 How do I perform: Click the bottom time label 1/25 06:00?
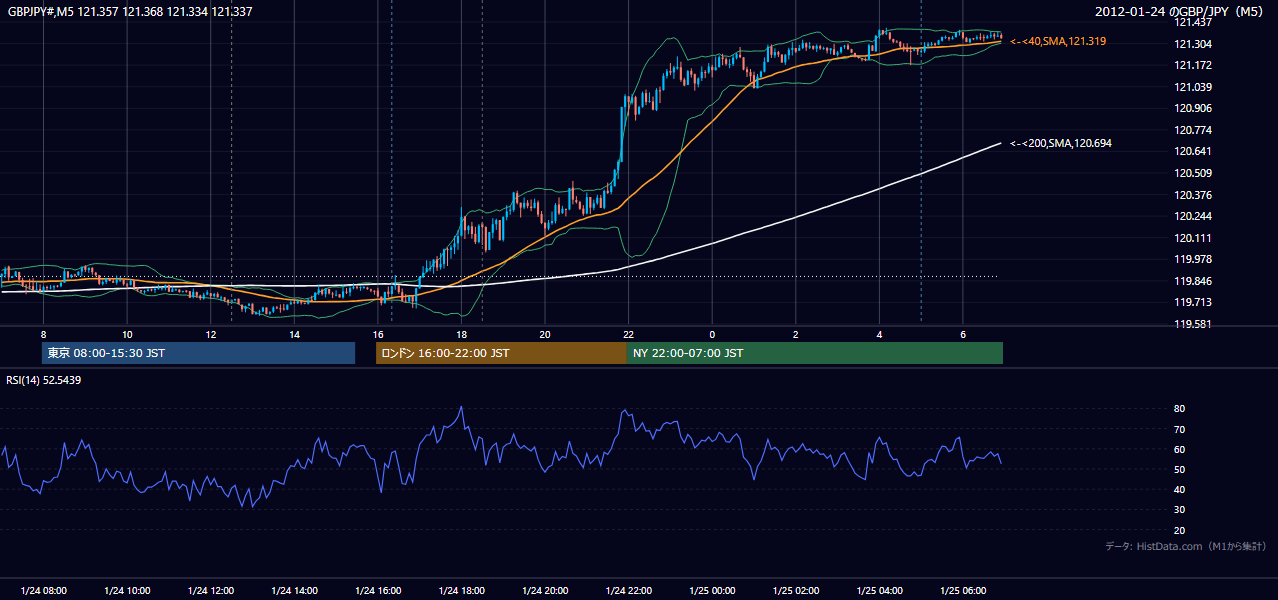(x=963, y=591)
